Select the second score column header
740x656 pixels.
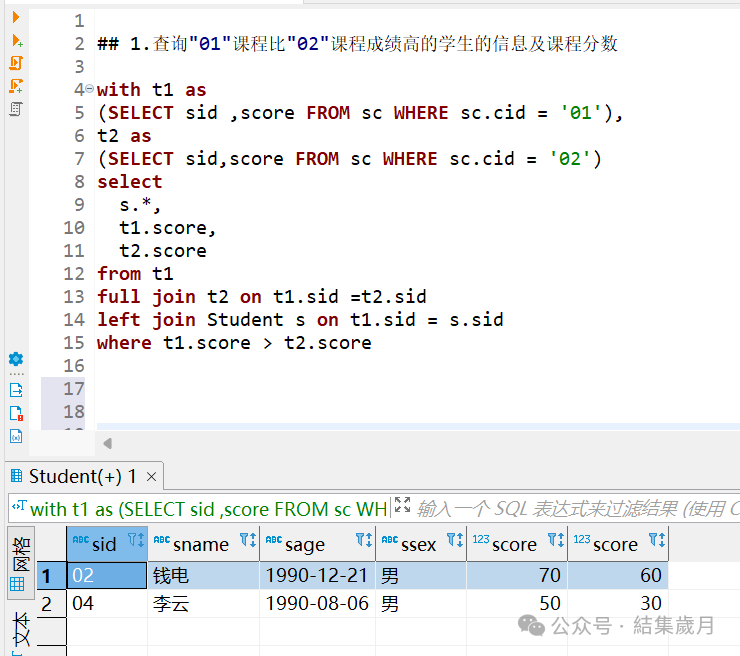point(618,544)
